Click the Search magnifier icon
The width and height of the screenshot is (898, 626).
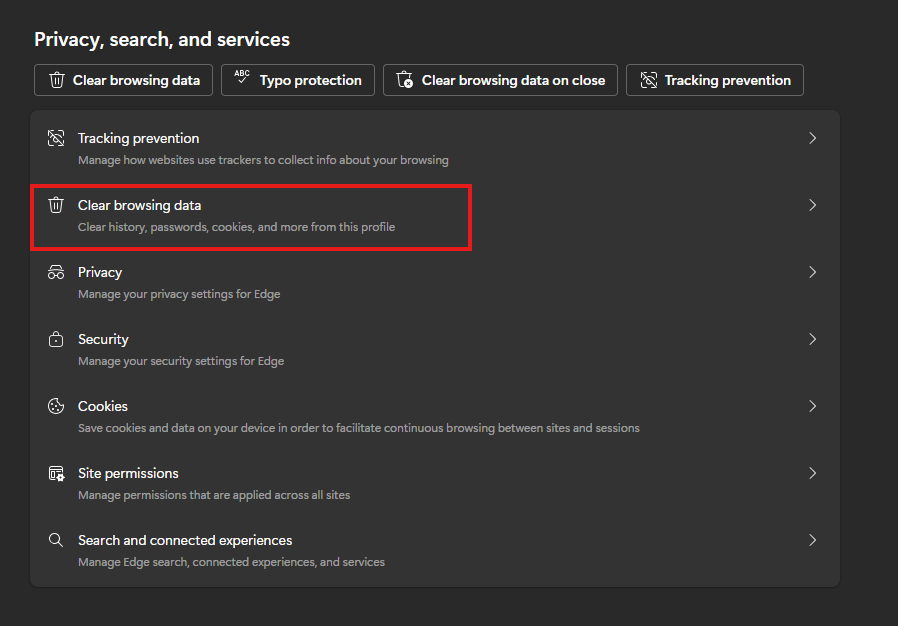click(57, 540)
